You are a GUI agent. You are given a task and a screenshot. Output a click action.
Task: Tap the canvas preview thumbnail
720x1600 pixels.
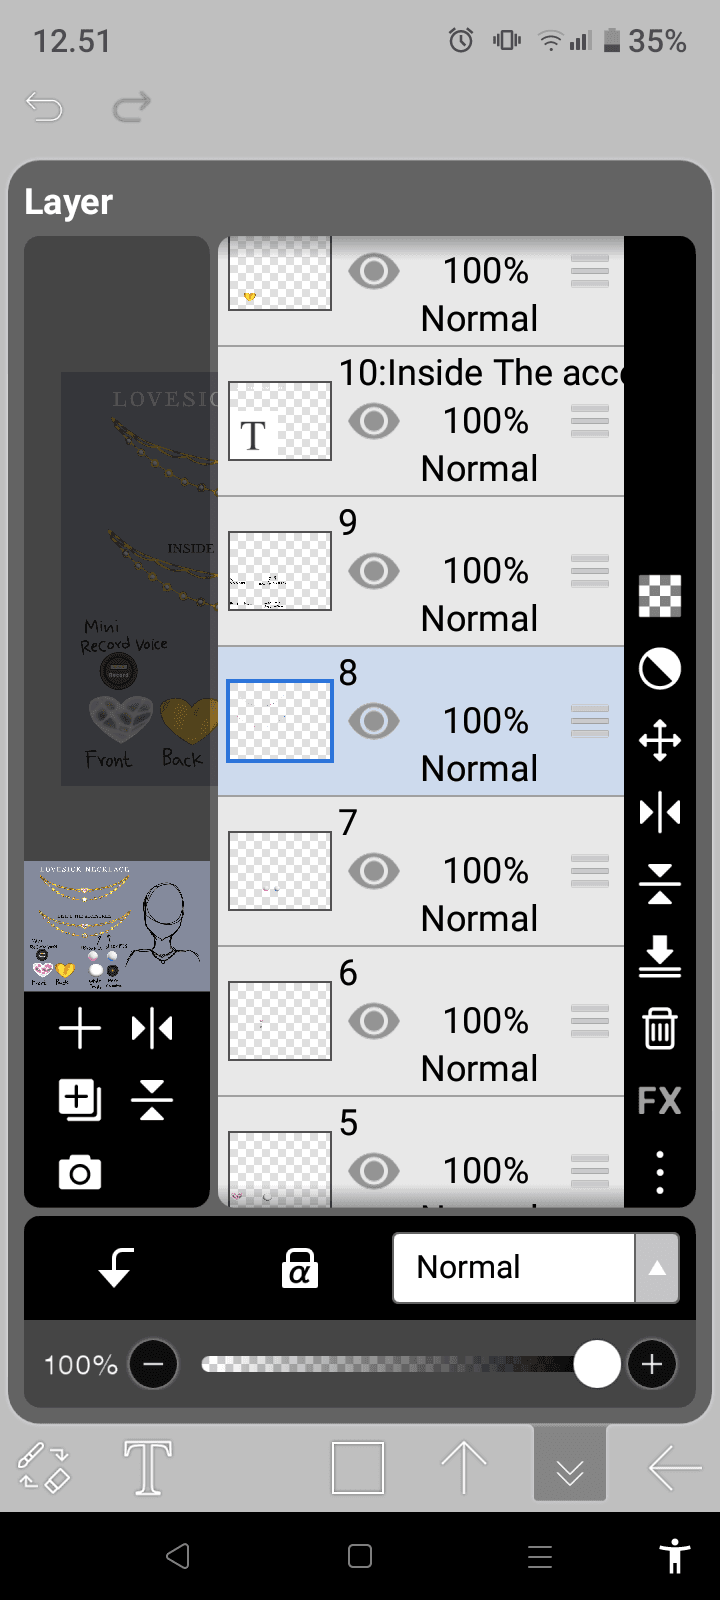pos(117,926)
